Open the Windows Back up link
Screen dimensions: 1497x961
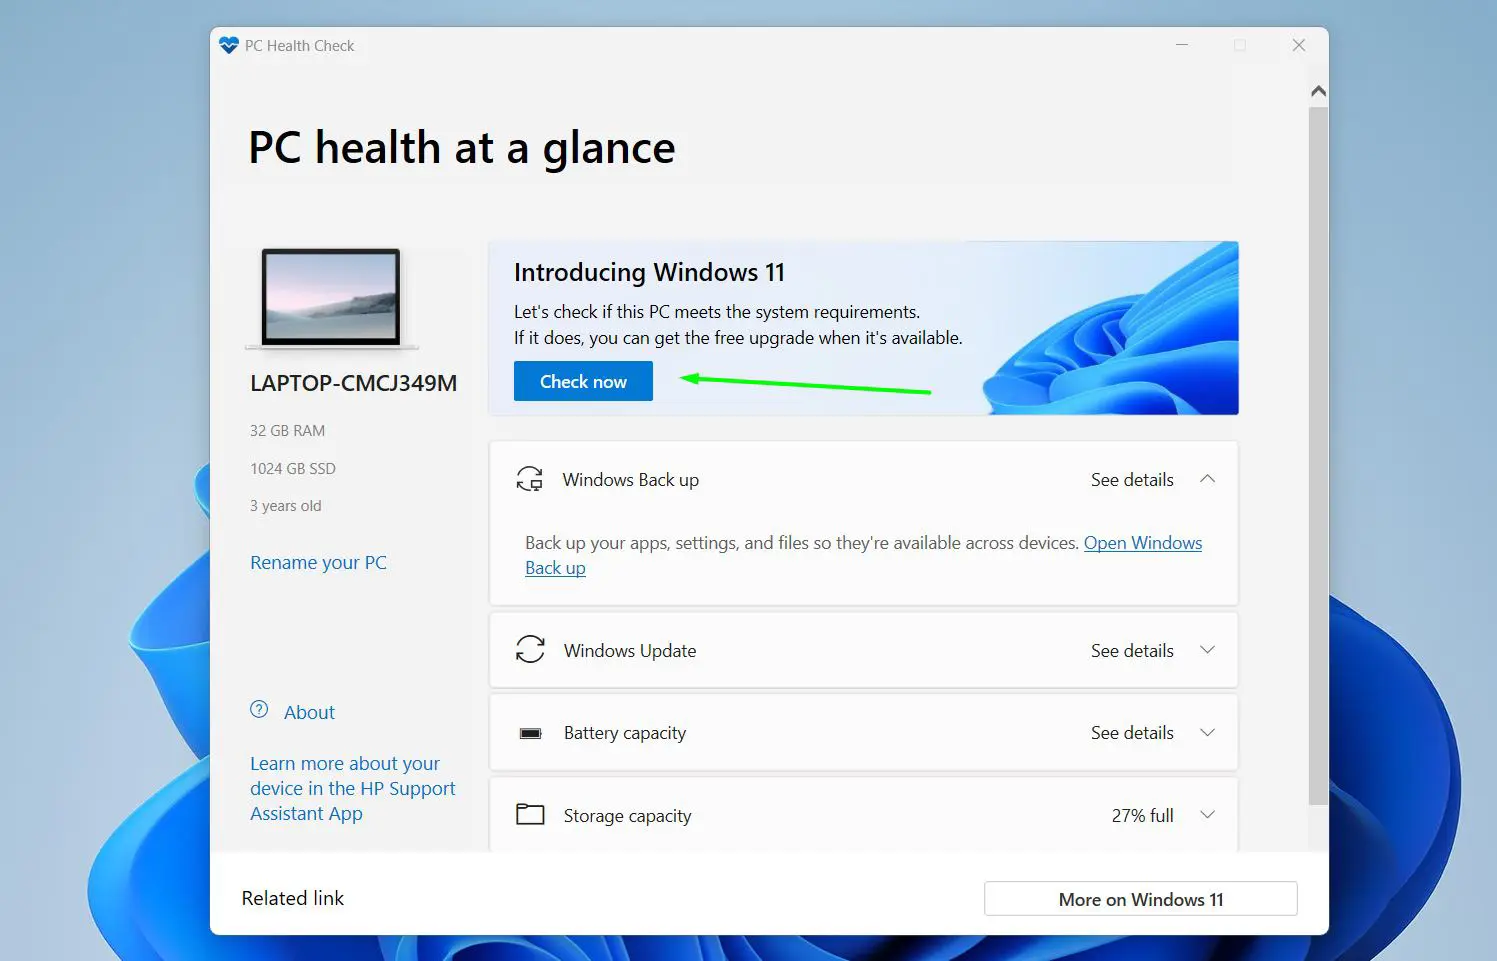click(x=1143, y=543)
